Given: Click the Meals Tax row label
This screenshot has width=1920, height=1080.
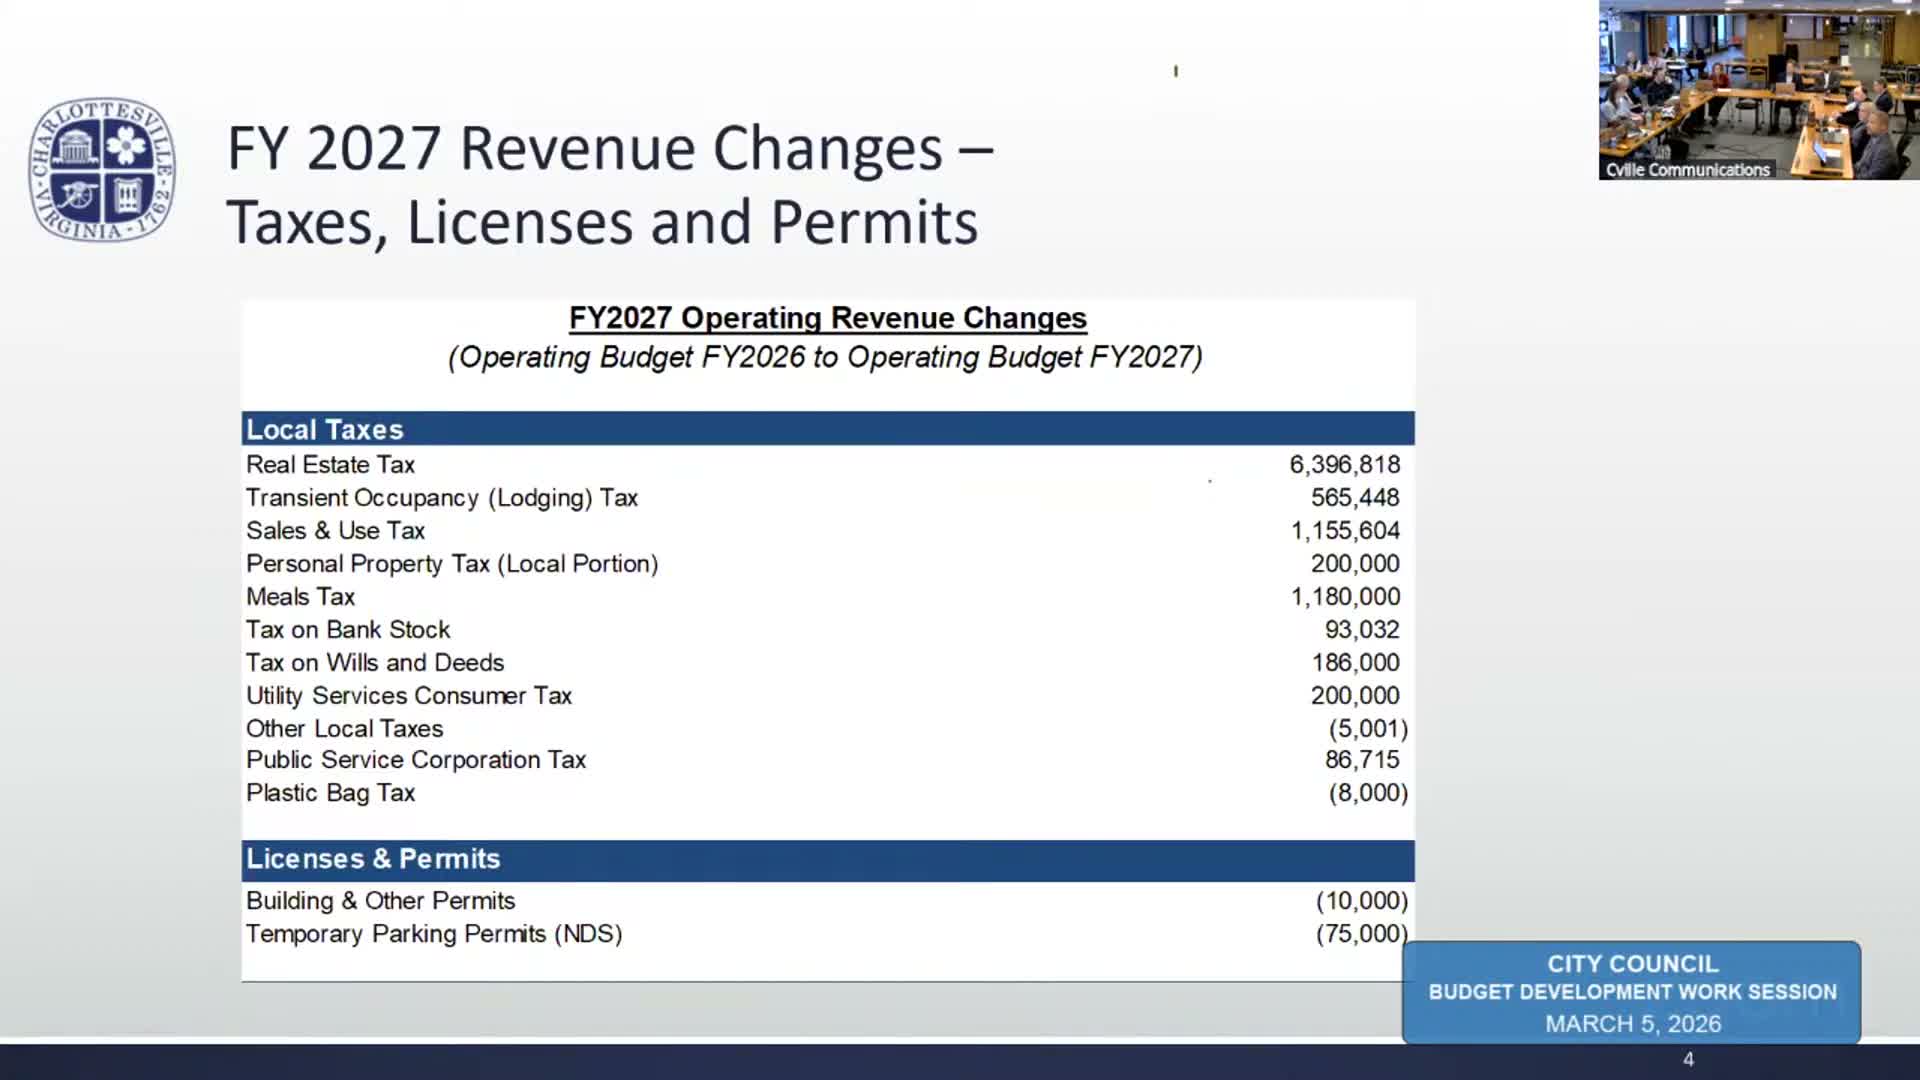Looking at the screenshot, I should (x=300, y=597).
